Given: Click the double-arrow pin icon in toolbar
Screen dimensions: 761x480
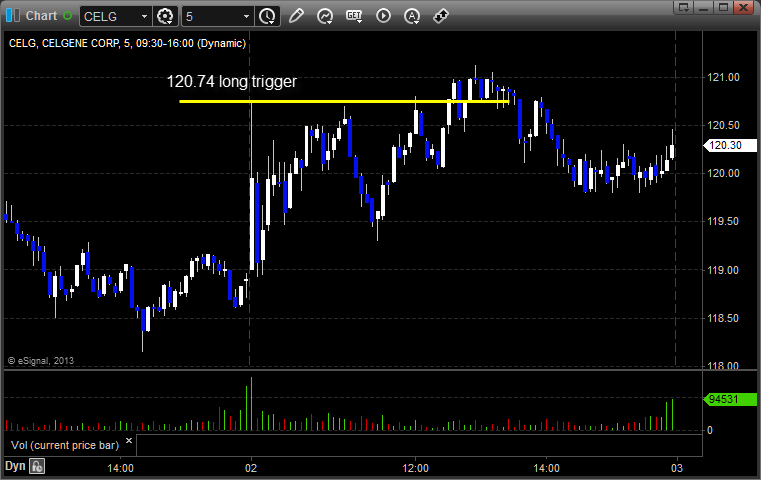Looking at the screenshot, I should point(441,16).
